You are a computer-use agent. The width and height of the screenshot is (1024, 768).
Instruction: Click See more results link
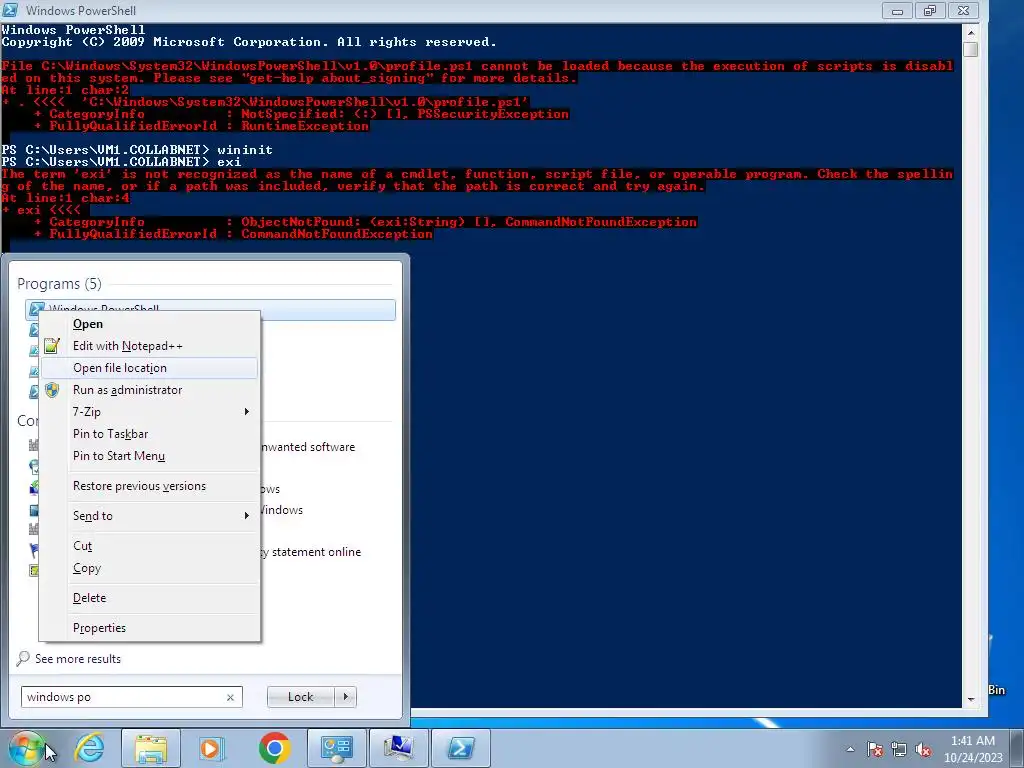pos(78,659)
